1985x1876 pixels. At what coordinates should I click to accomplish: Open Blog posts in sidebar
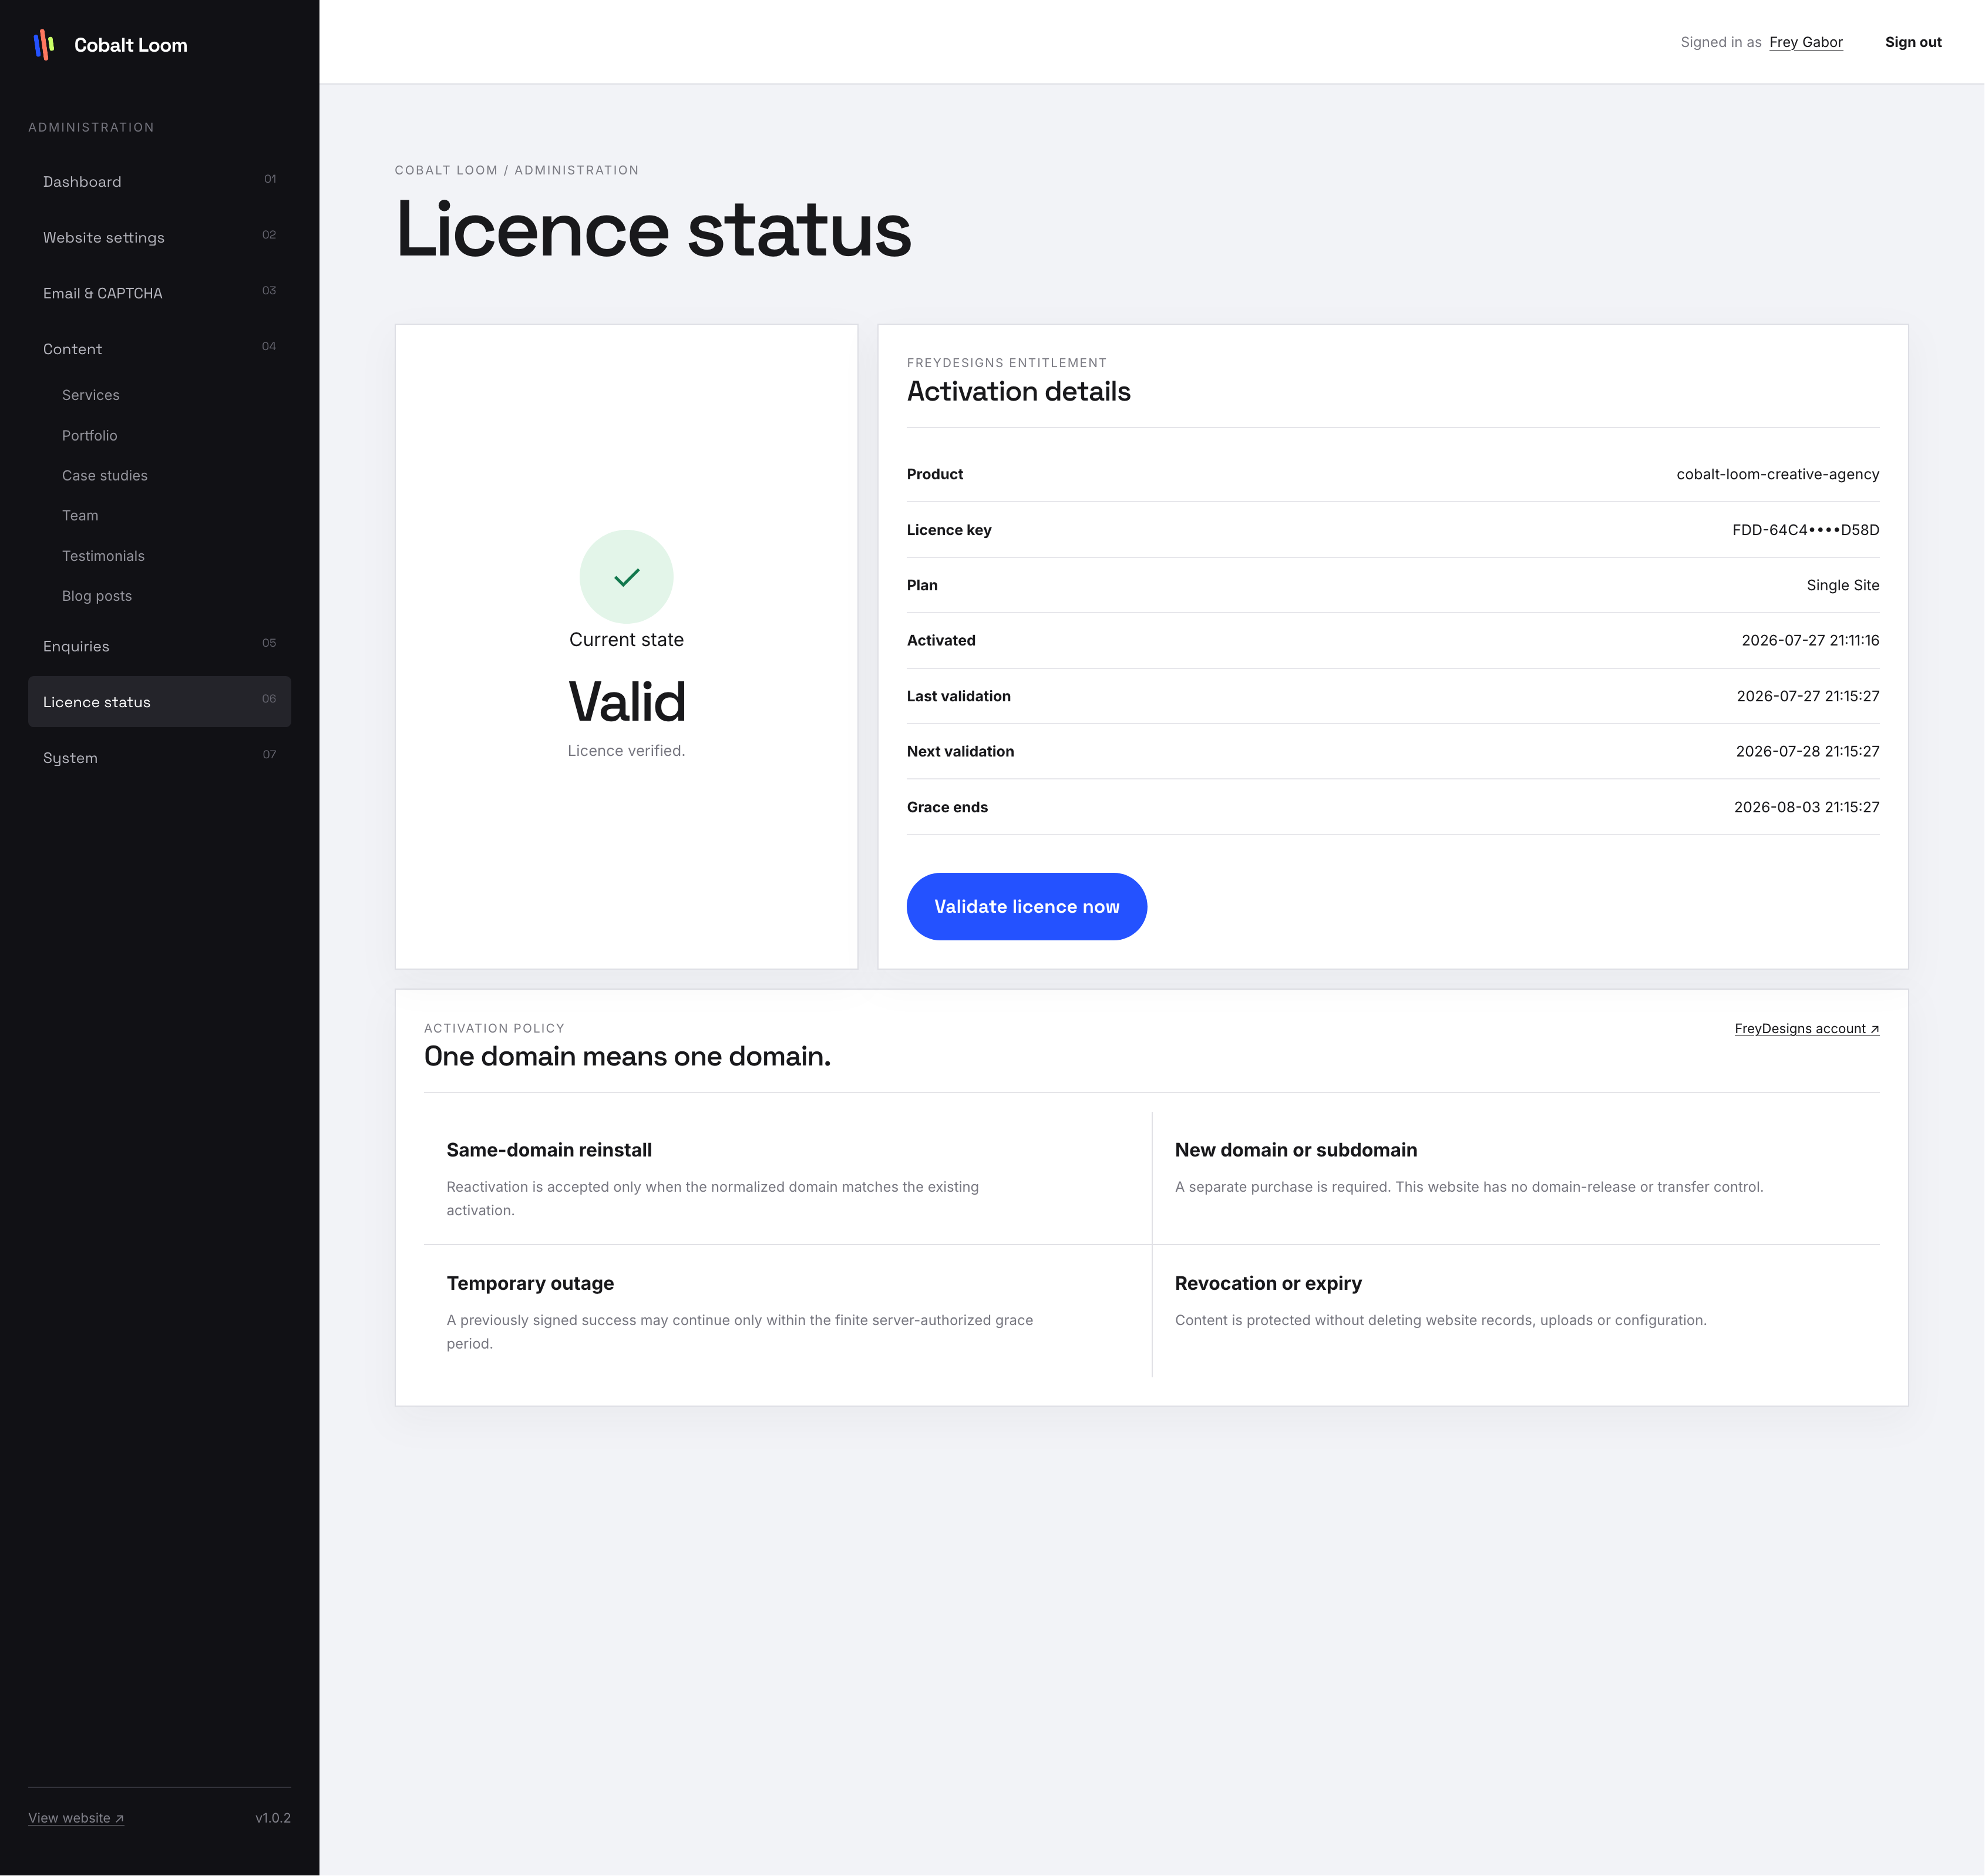coord(97,596)
